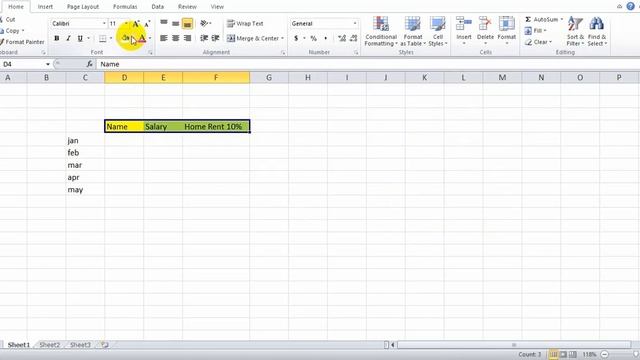Open Find & Select menu

click(597, 31)
